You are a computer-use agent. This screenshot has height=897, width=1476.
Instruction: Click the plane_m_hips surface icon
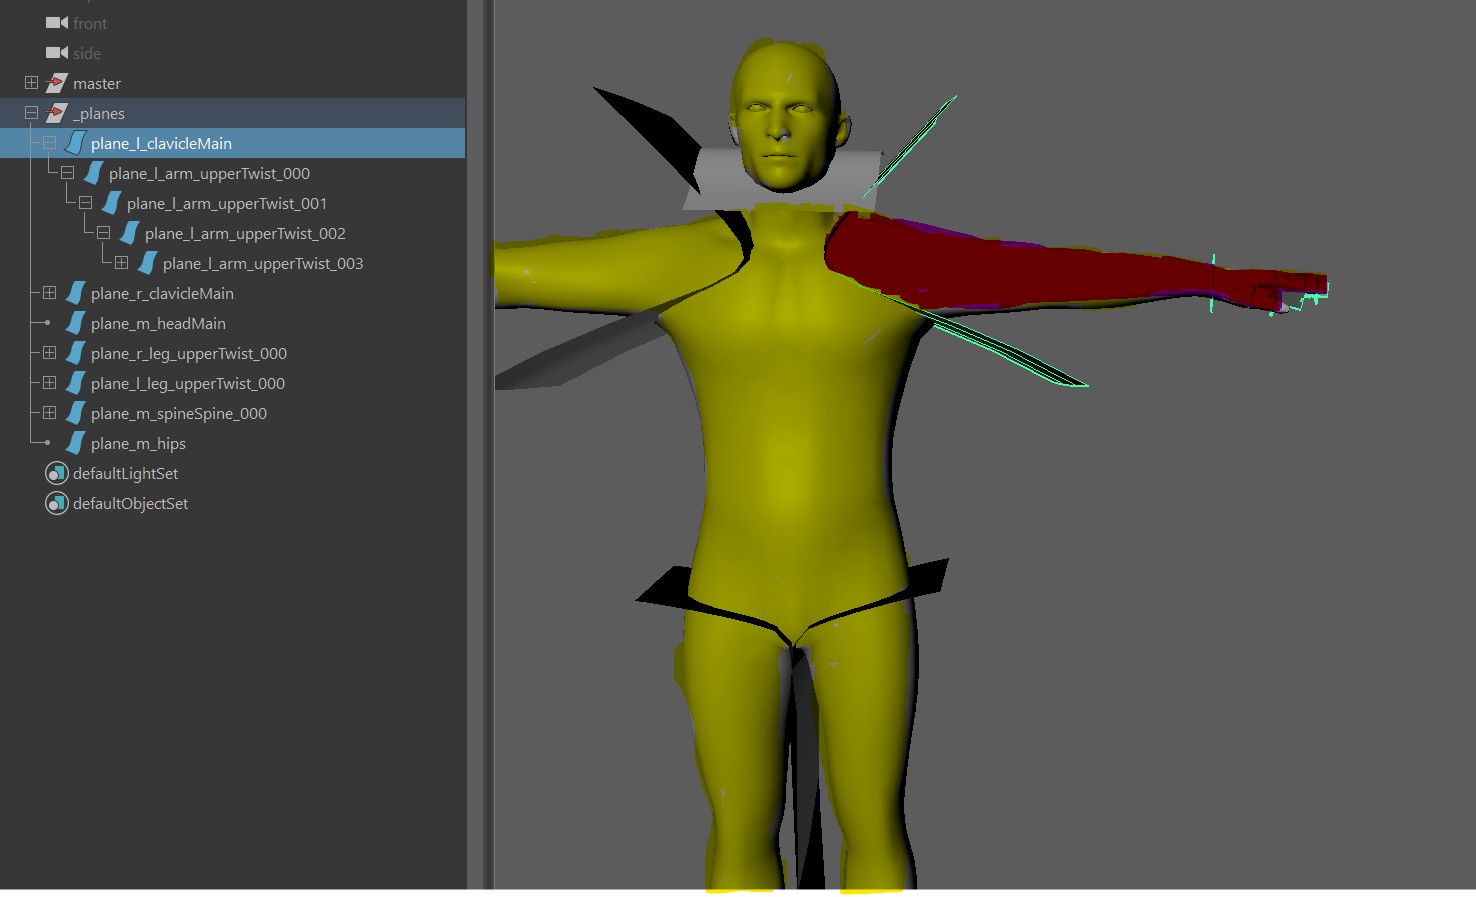[x=75, y=444]
